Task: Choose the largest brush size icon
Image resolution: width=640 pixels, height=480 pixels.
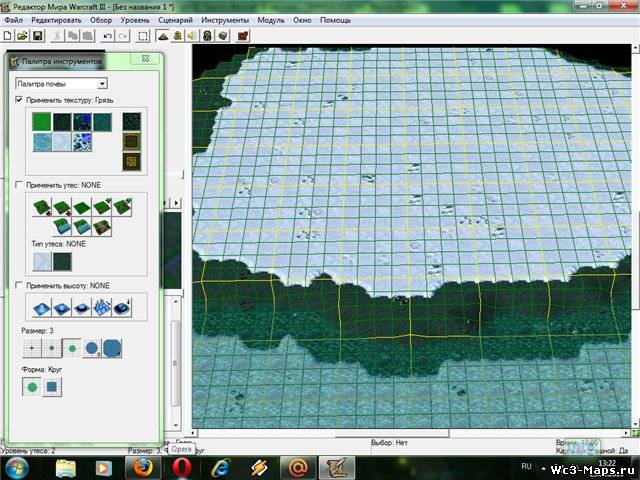Action: click(112, 349)
